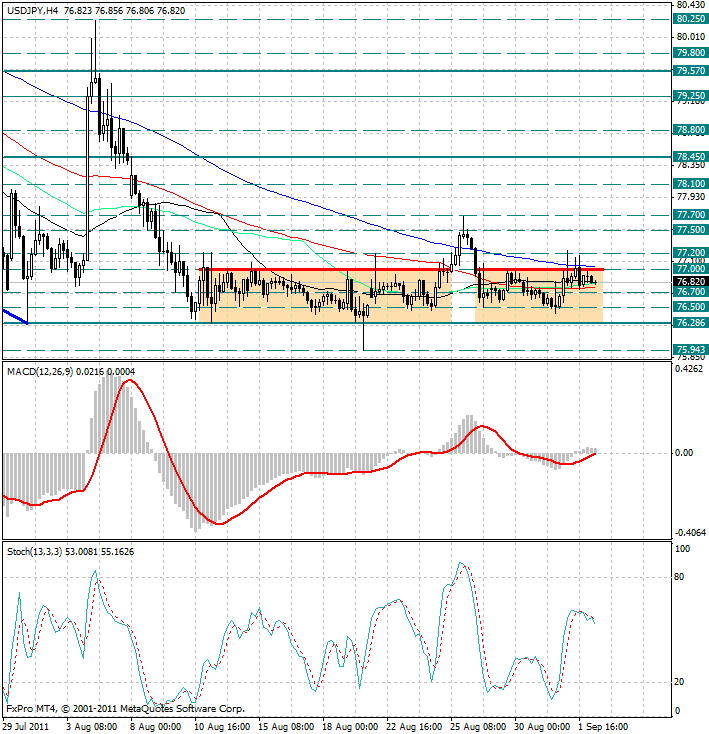Select the 76.286 support level label
This screenshot has height=734, width=709.
coord(689,323)
